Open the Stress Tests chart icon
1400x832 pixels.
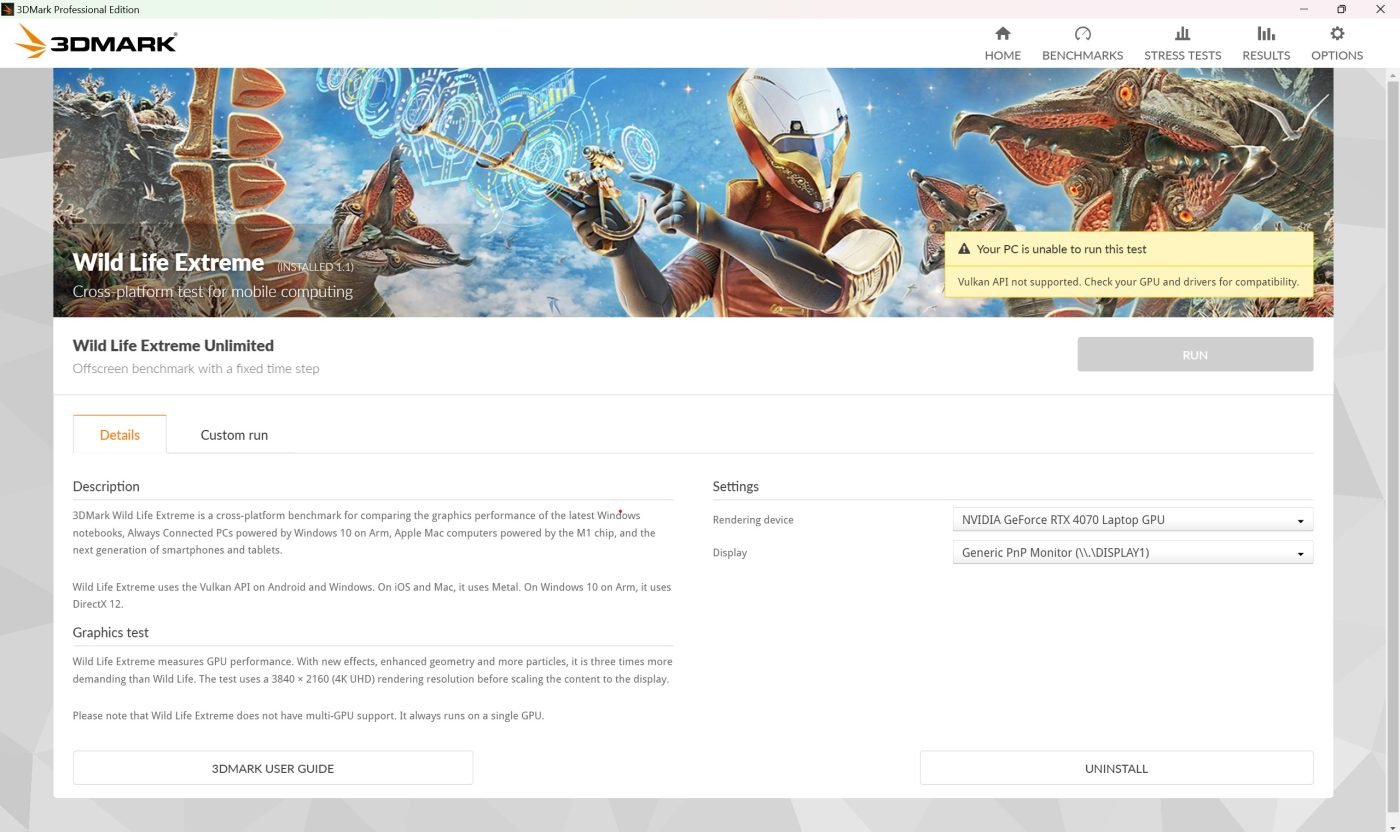point(1182,33)
